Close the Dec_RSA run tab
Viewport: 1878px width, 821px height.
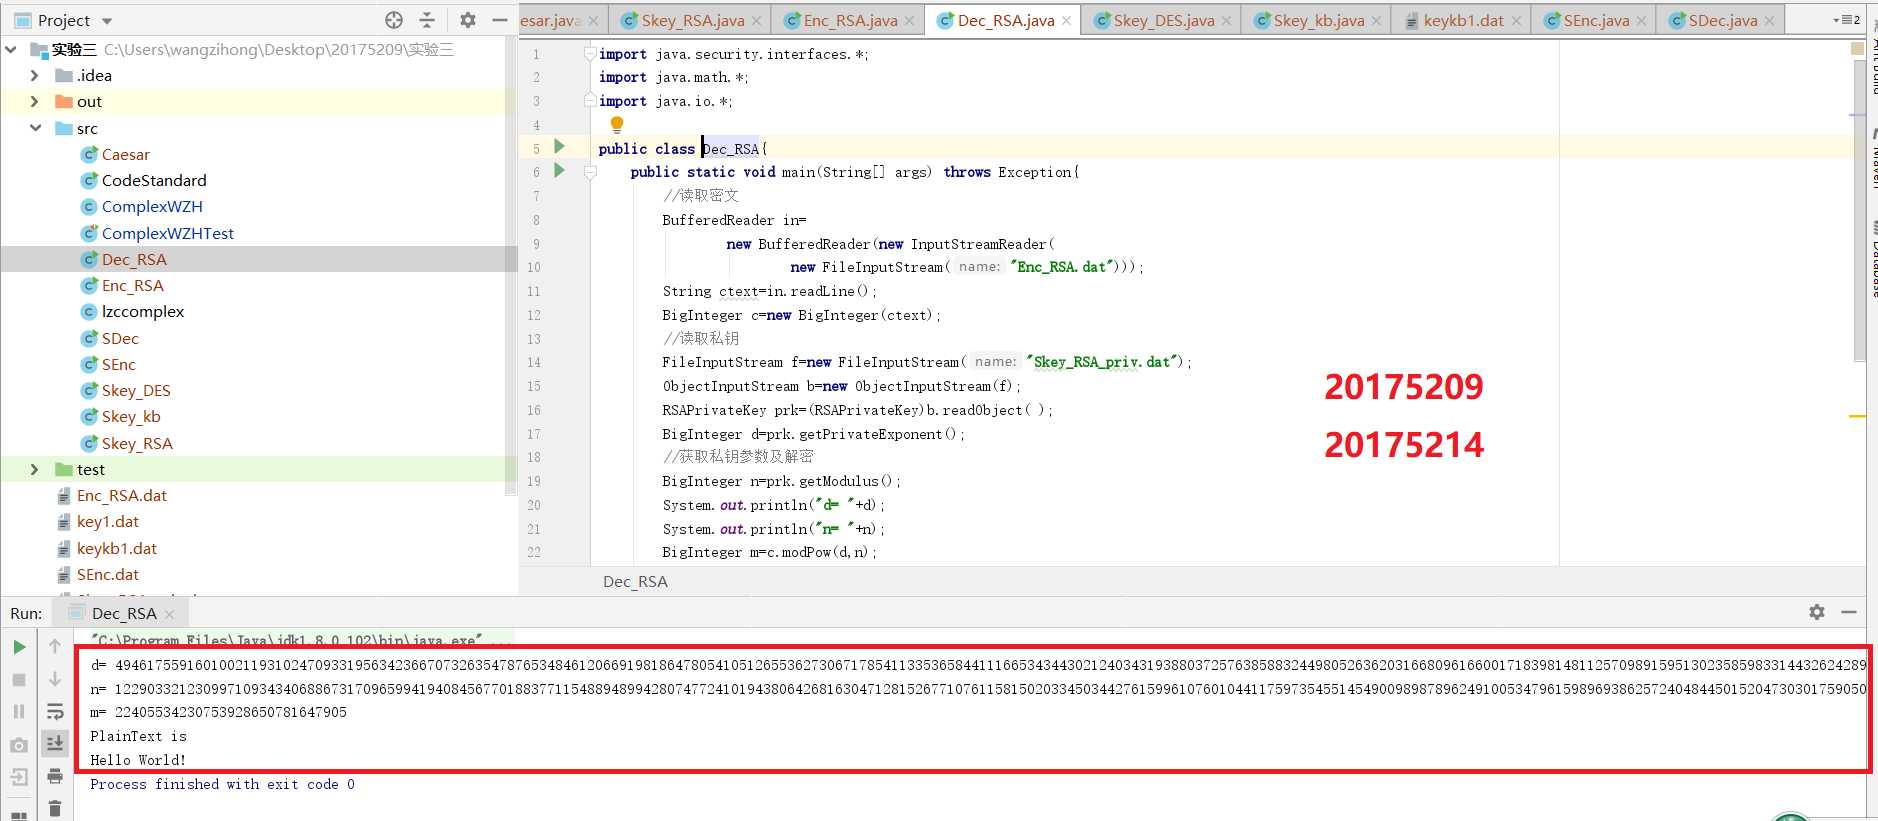(x=169, y=614)
